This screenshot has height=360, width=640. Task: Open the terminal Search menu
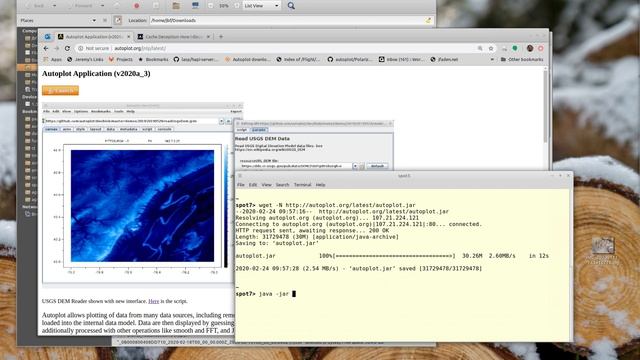click(x=282, y=185)
